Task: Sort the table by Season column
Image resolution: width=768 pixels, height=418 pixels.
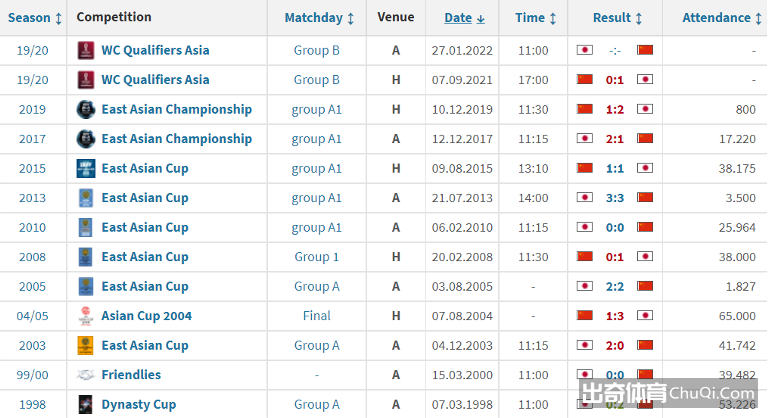Action: 35,18
